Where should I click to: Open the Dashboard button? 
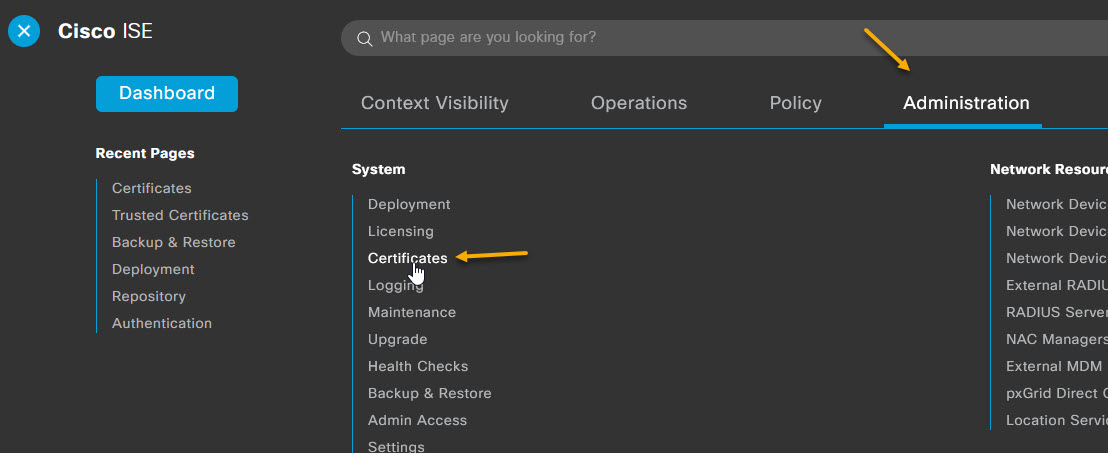point(167,93)
